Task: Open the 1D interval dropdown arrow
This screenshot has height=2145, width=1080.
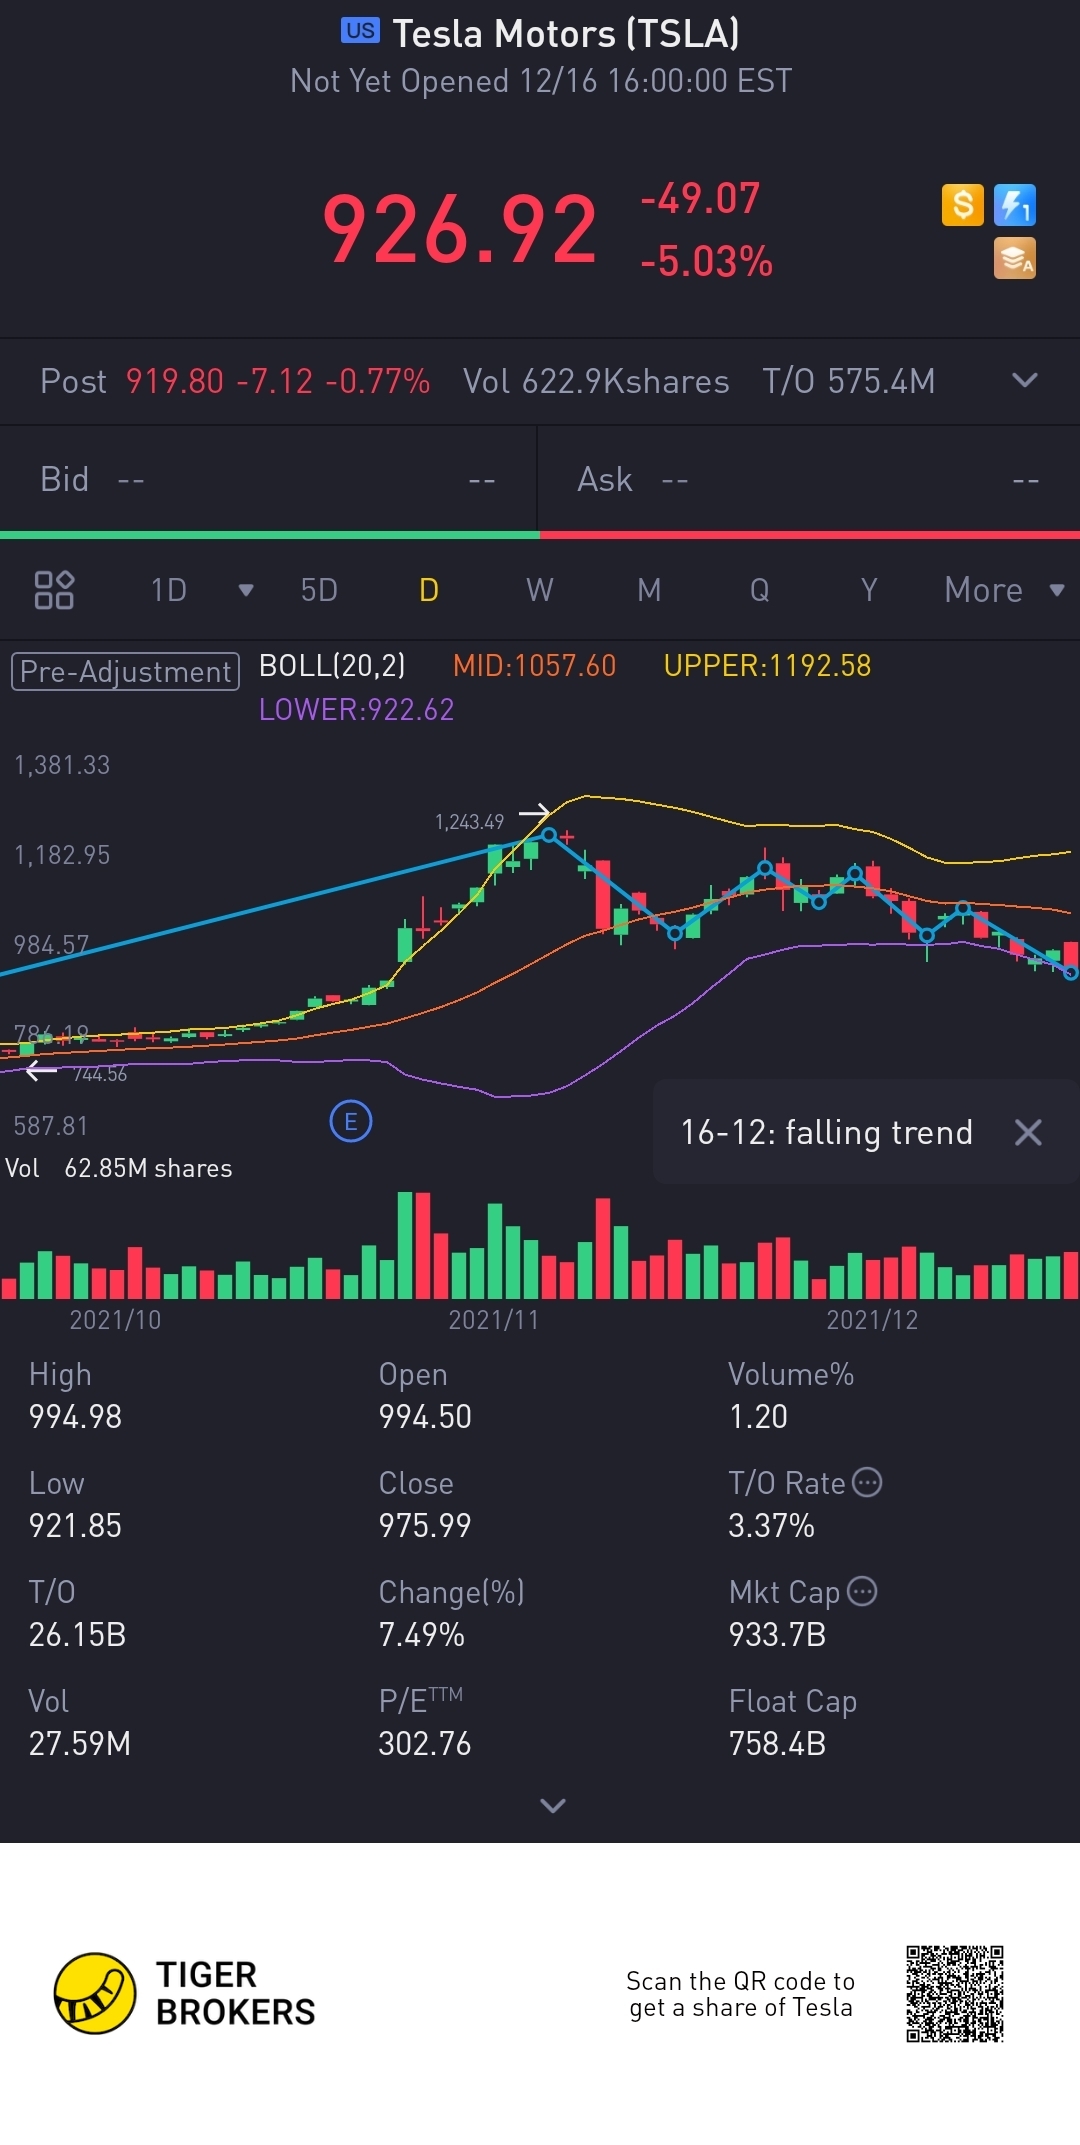Action: 246,590
